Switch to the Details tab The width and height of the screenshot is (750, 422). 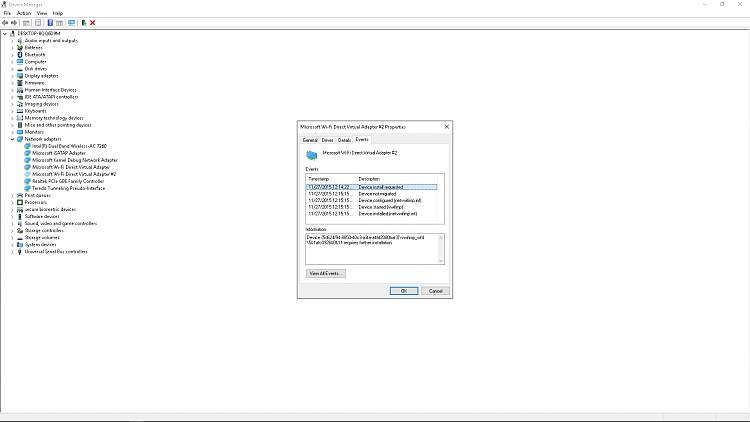[x=344, y=140]
